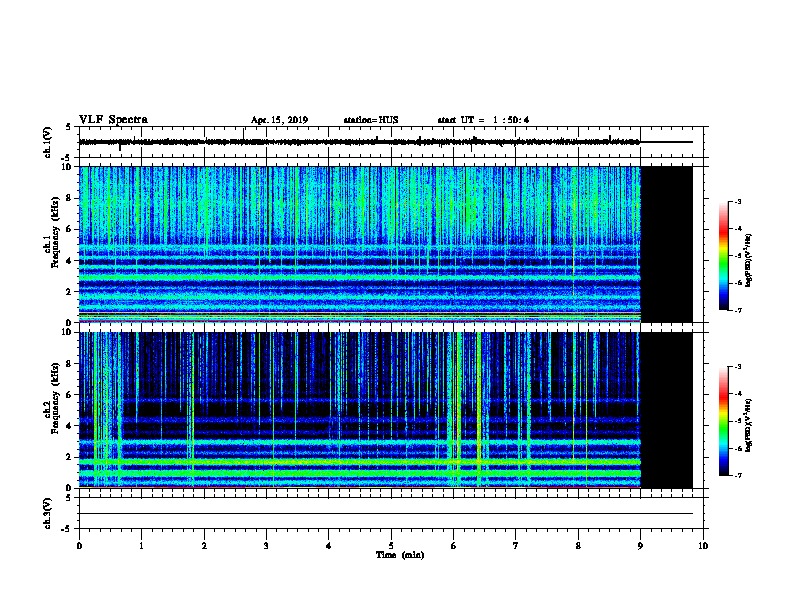Click the log(PSD) label beside ch.2 color bar
Screen dimensions: 792x612
point(749,425)
